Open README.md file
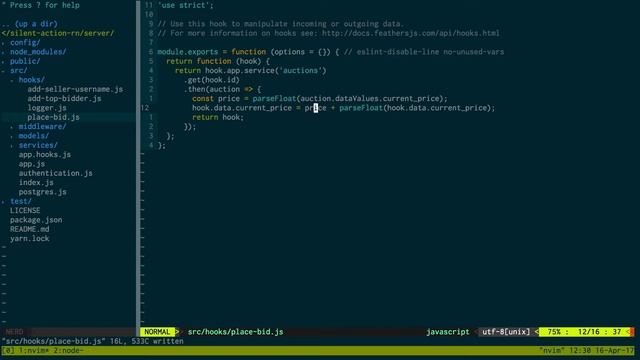The height and width of the screenshot is (360, 640). click(x=29, y=229)
